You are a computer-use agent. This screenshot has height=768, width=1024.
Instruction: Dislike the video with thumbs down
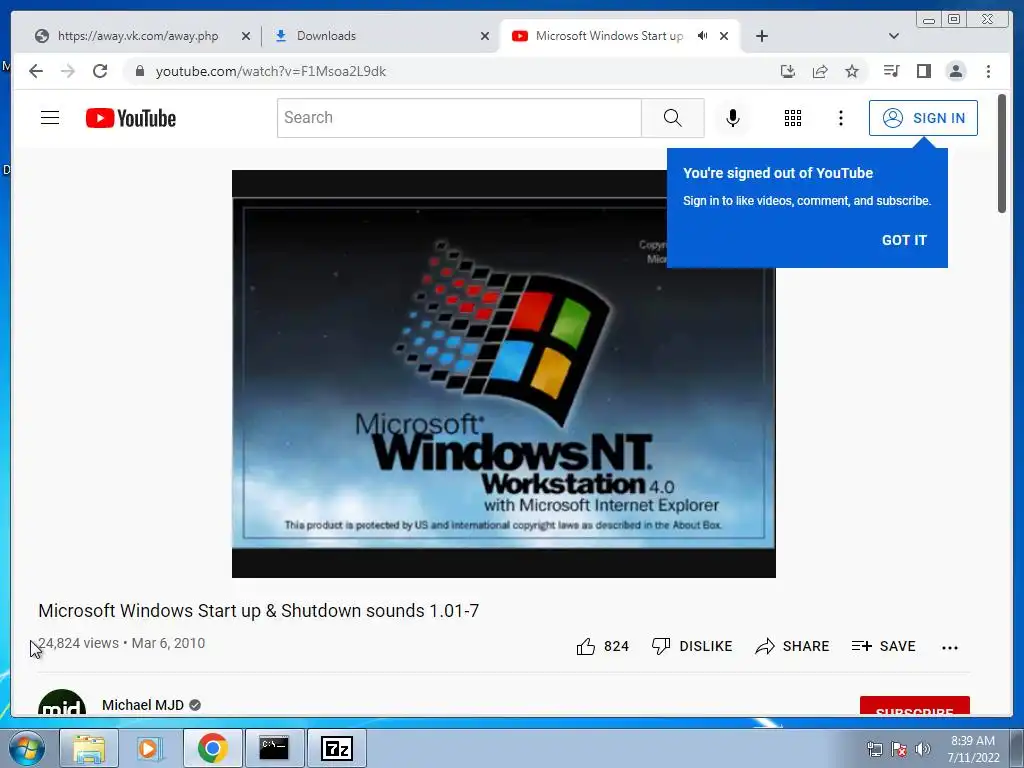[x=692, y=646]
